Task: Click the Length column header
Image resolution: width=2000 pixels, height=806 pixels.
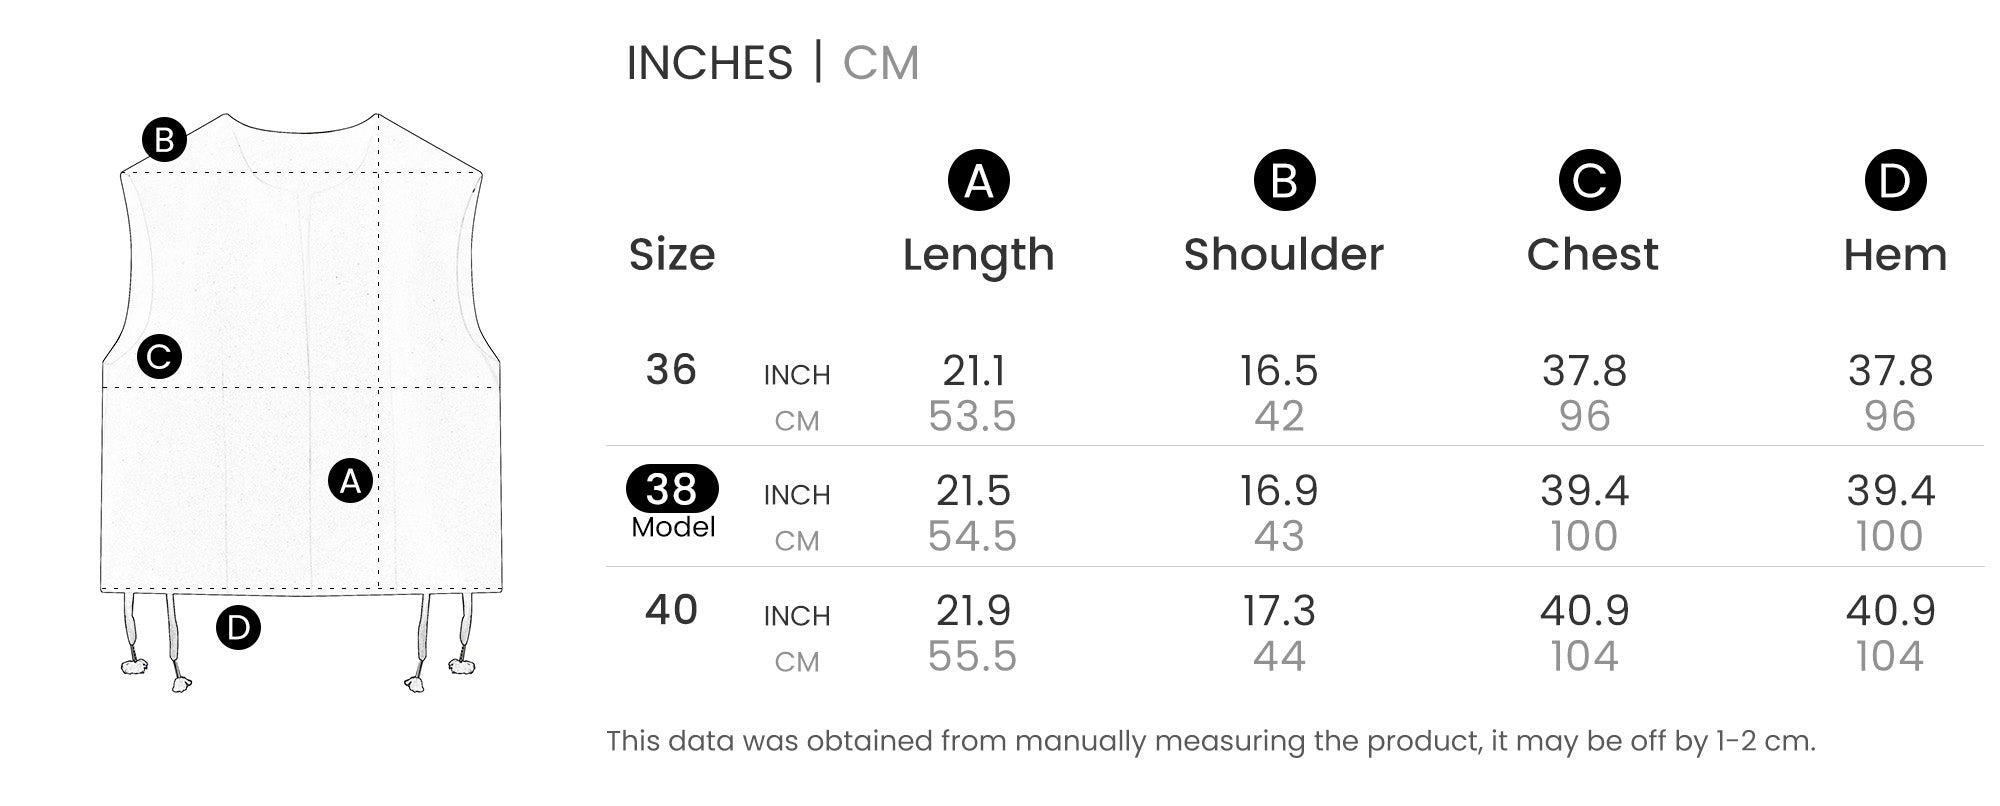Action: 978,255
